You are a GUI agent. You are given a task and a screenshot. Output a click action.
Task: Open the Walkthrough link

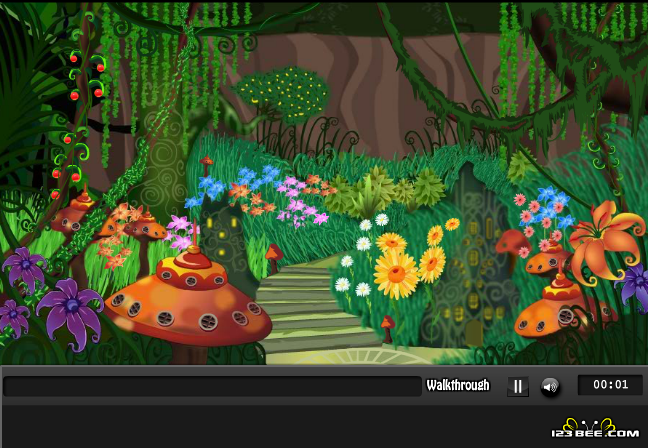point(457,385)
